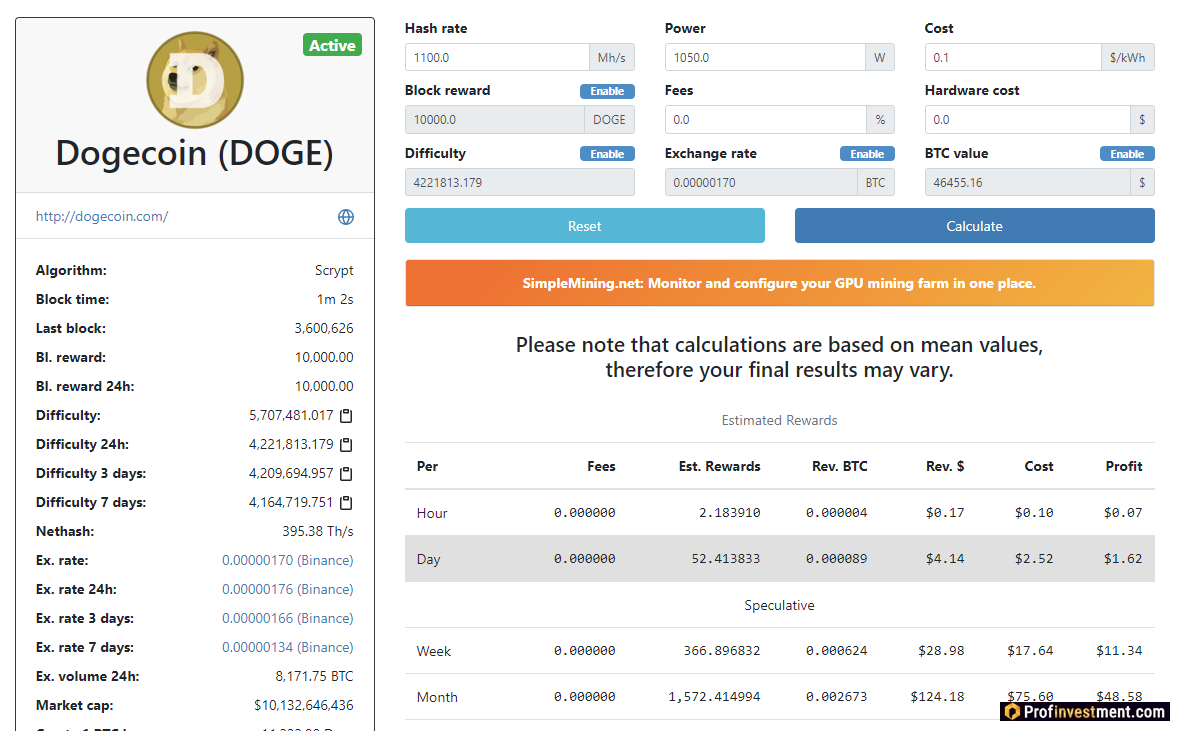The width and height of the screenshot is (1180, 731).
Task: Click the Hash rate input field
Action: coord(496,58)
